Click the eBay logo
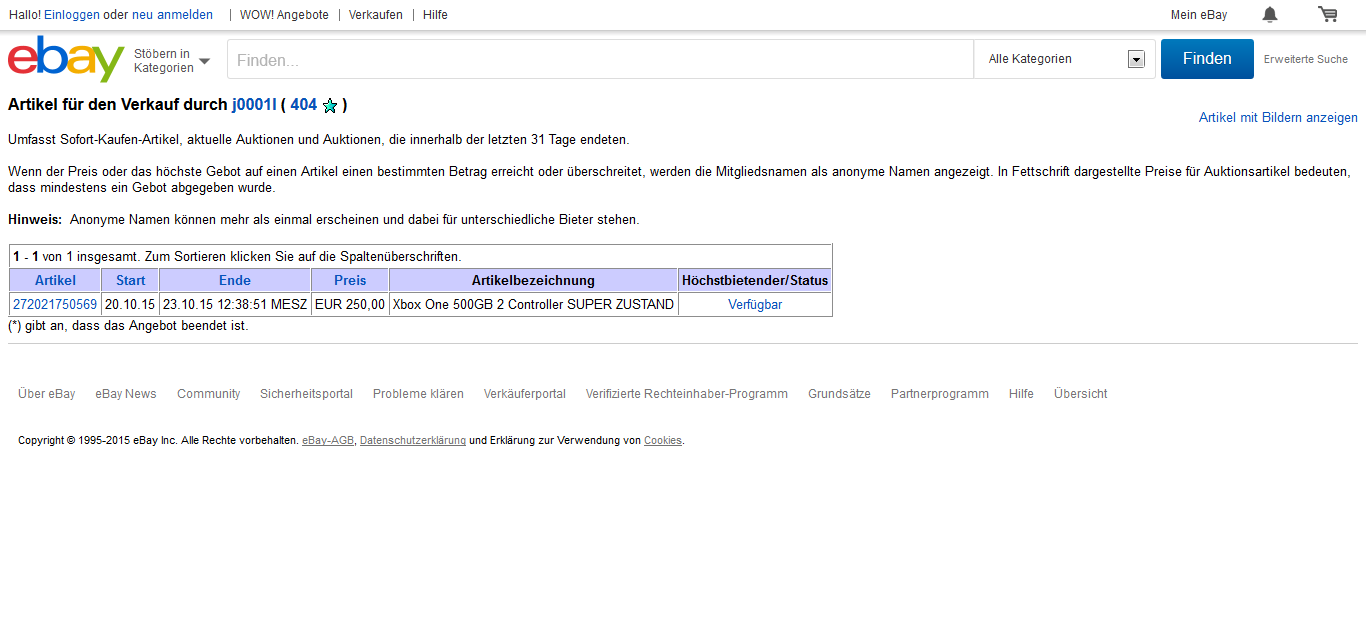 click(x=66, y=59)
